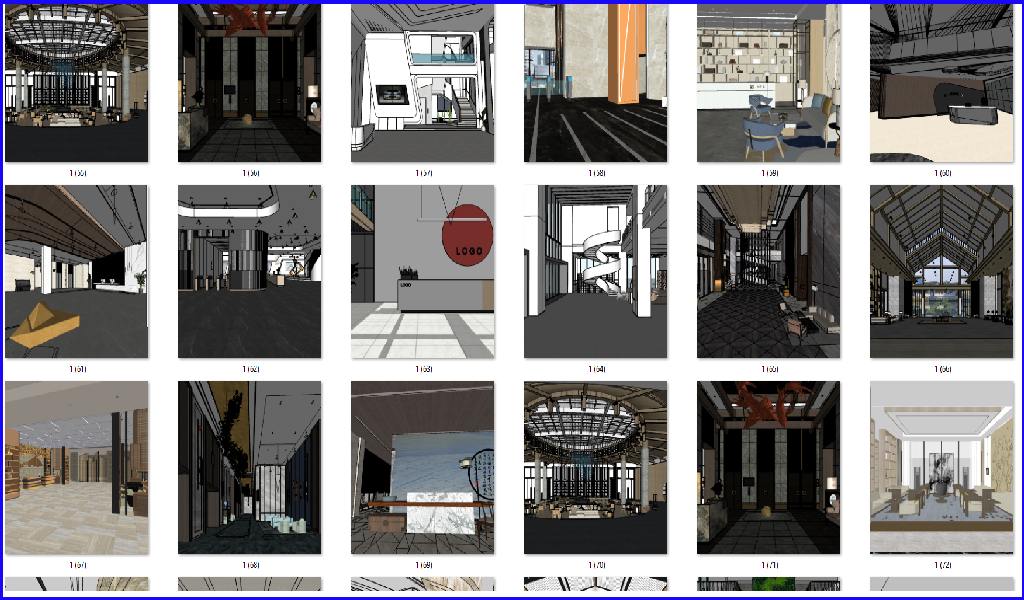Select the white spiral staircase lobby thumbnail

[596, 271]
